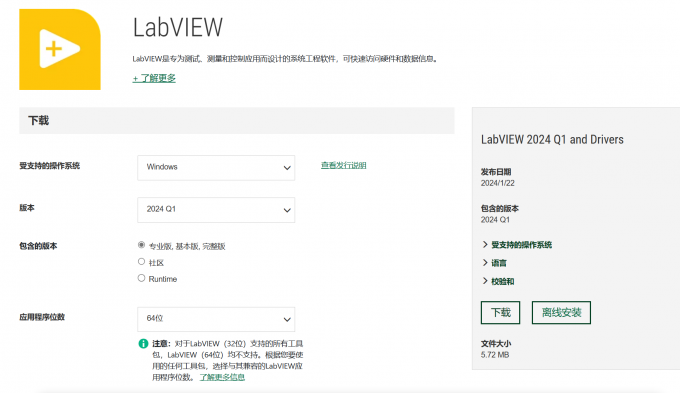Click the green info icon beside 注意
This screenshot has width=680, height=393.
click(143, 344)
